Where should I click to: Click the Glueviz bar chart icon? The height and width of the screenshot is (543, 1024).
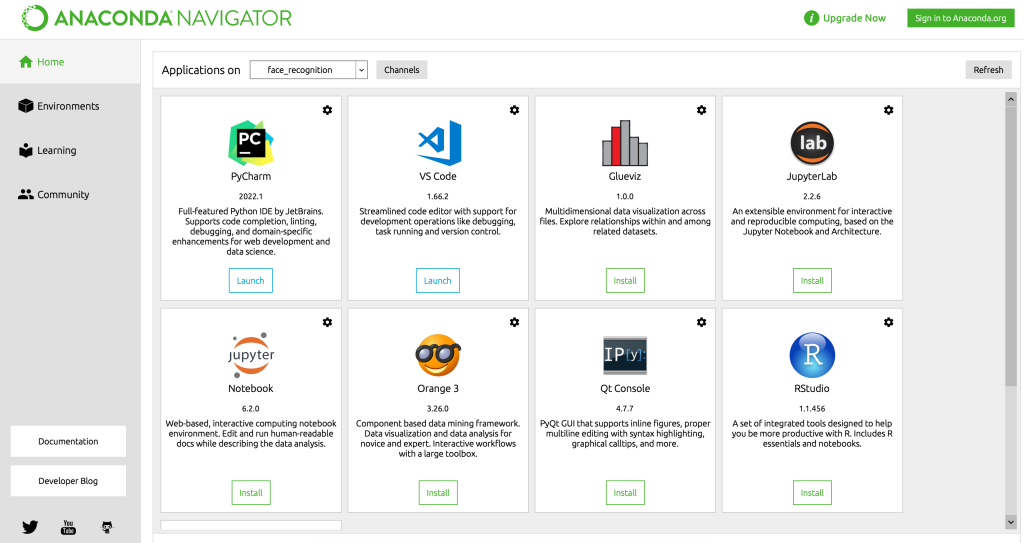click(625, 144)
